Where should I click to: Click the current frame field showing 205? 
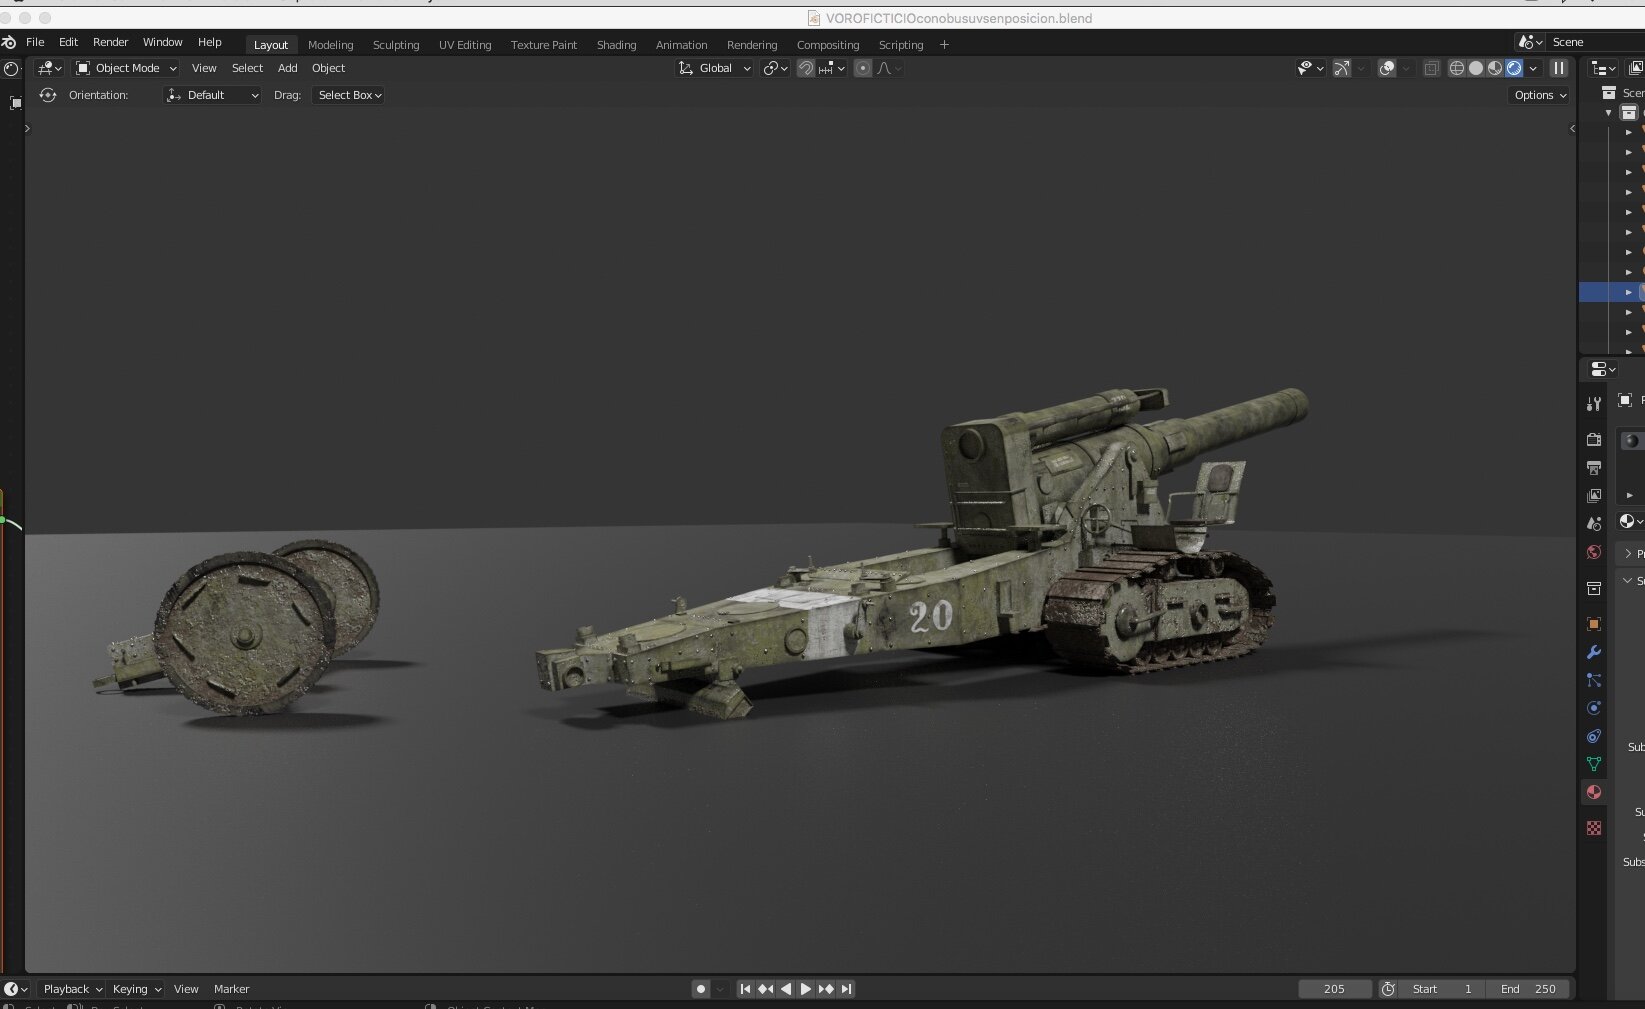1335,989
